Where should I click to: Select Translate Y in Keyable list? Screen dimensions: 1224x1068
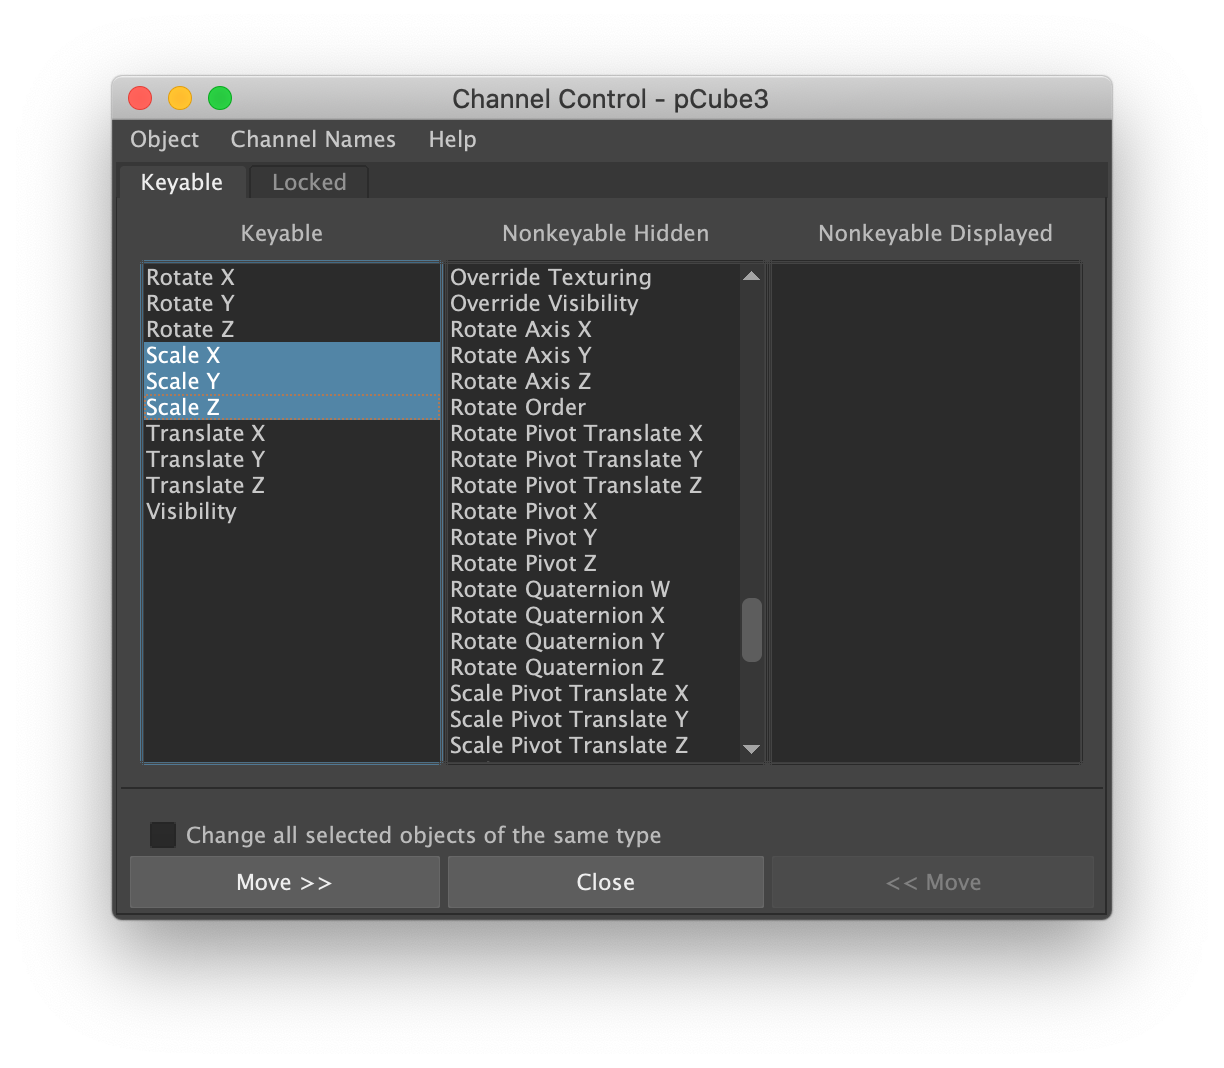[205, 460]
